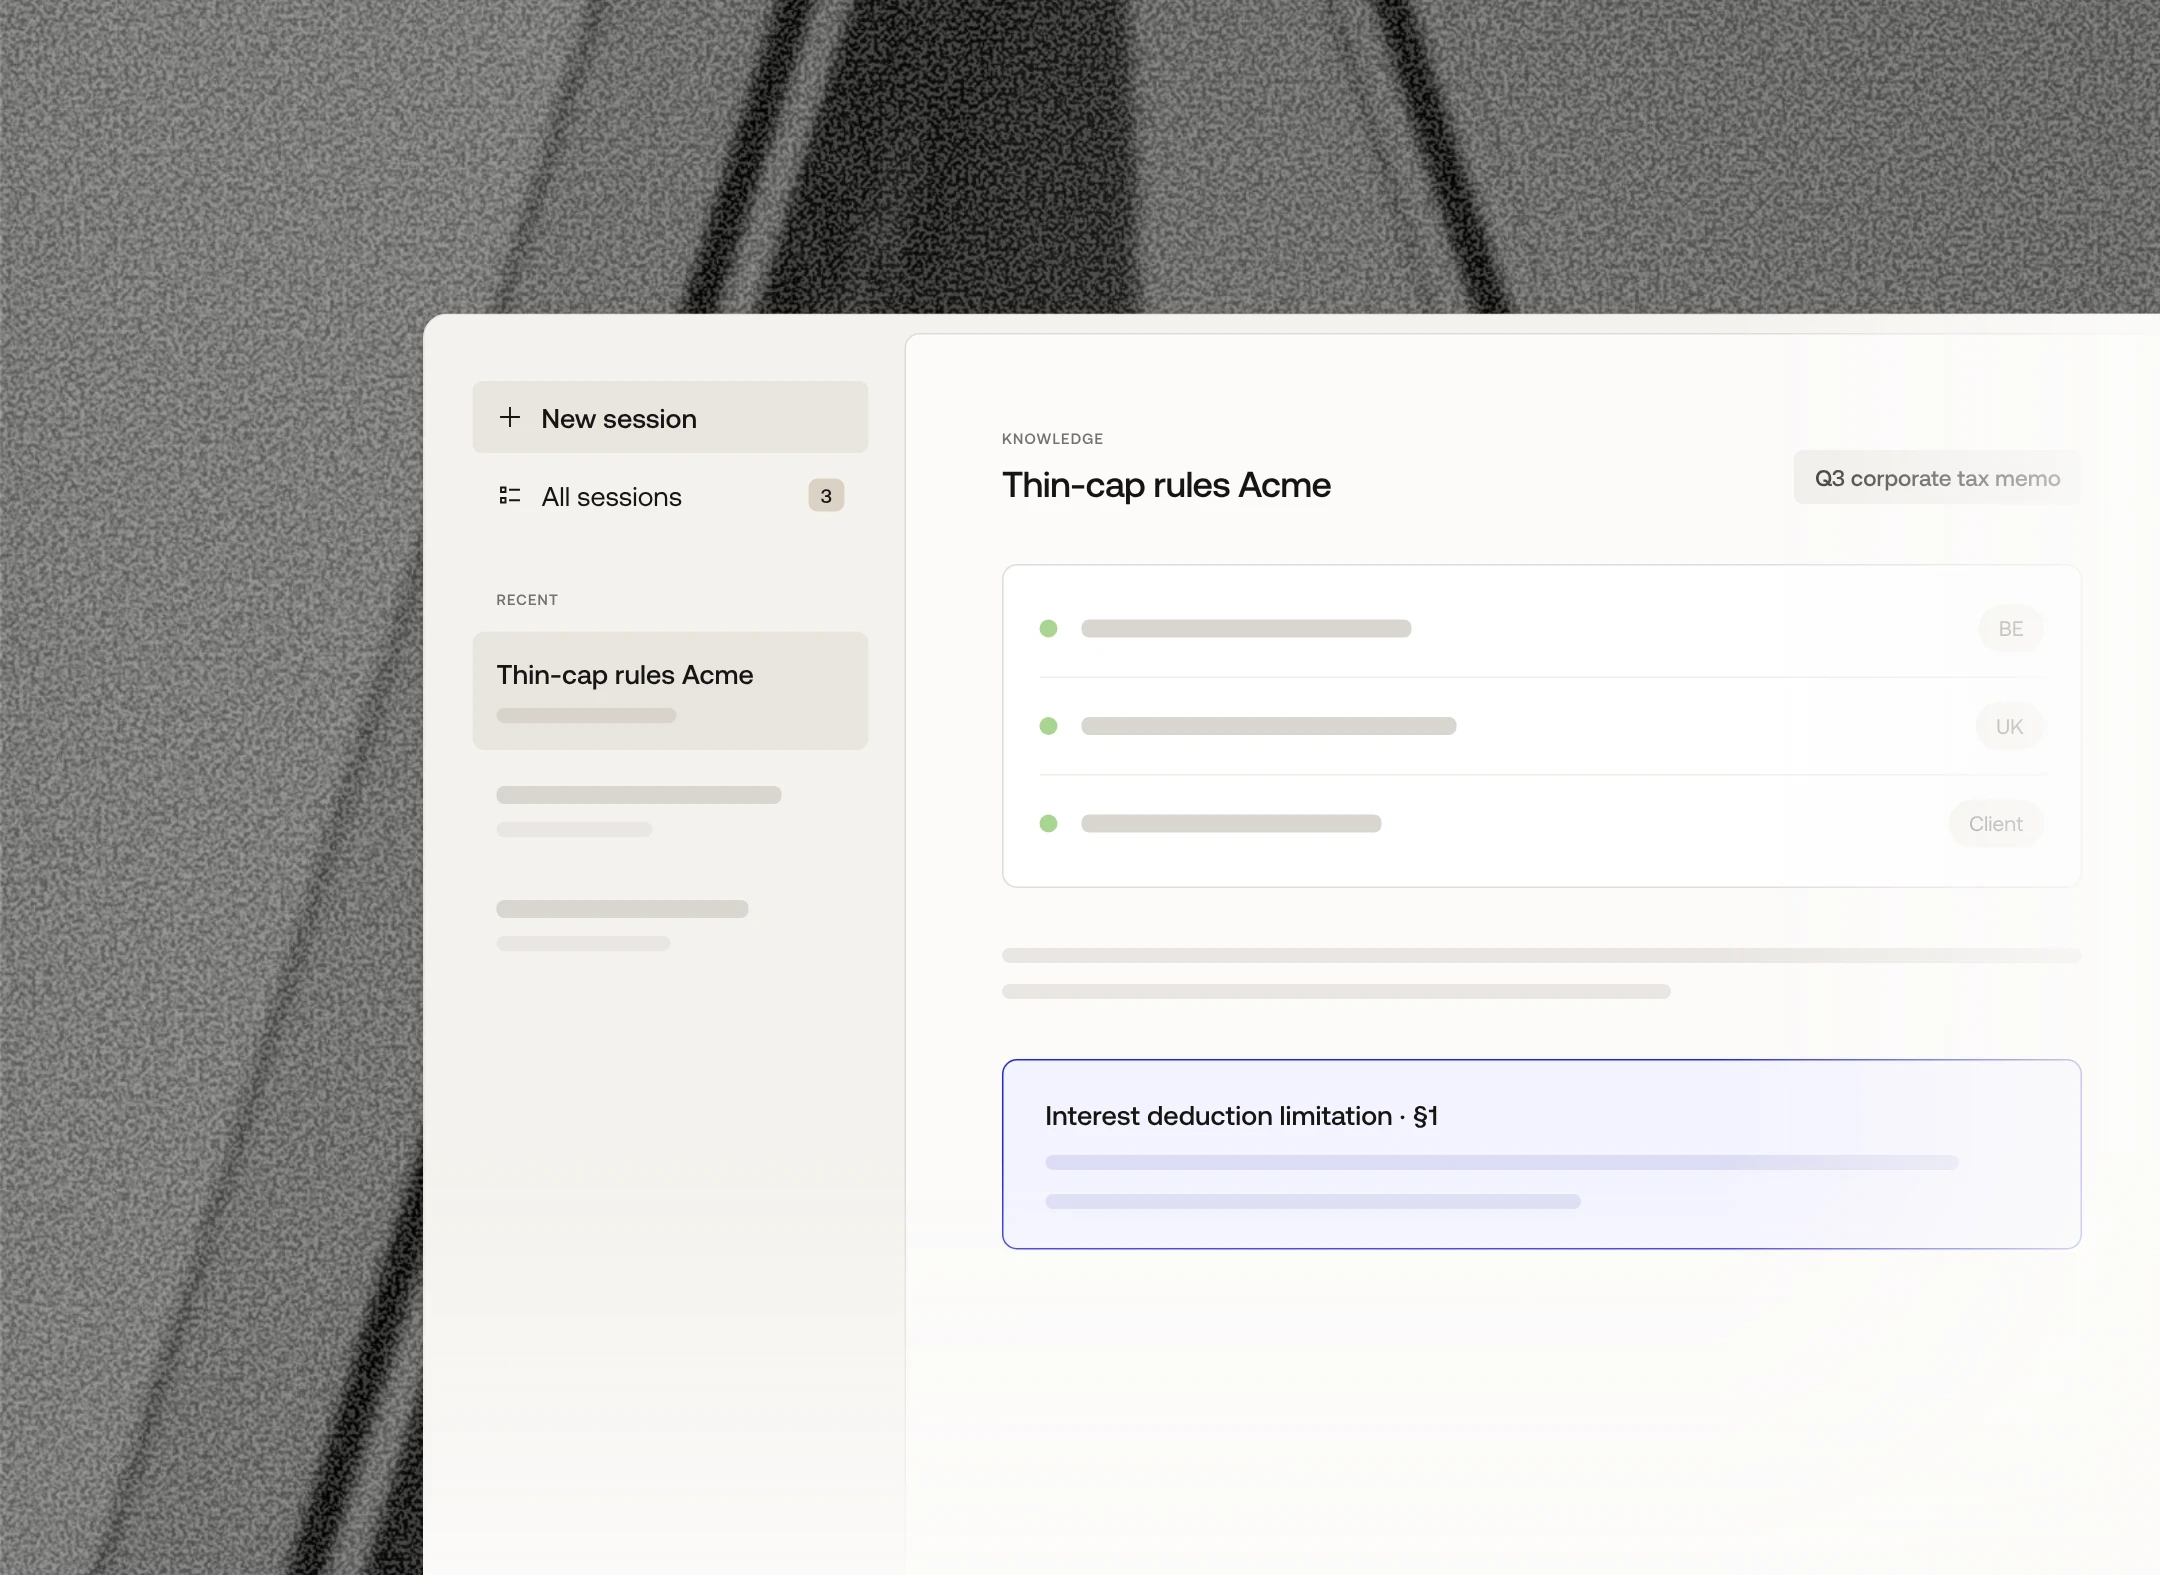Click the green status dot in the UK row
Image resolution: width=2160 pixels, height=1575 pixels.
coord(1048,726)
